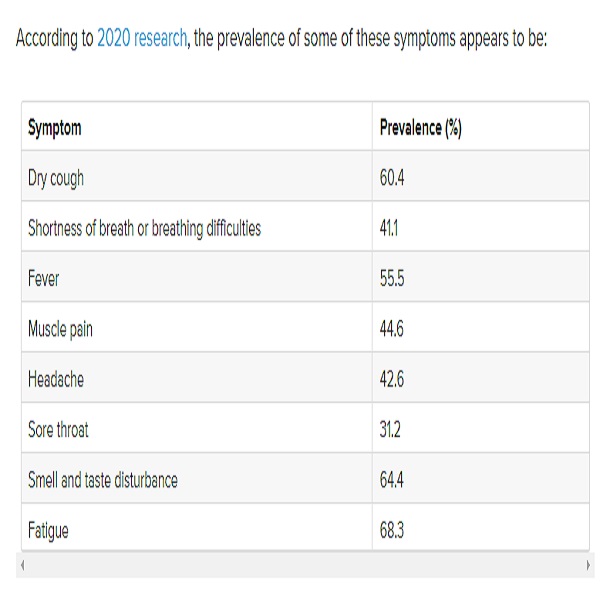Click the left scroll arrow below the table
Screen dimensions: 600x600
point(23,565)
